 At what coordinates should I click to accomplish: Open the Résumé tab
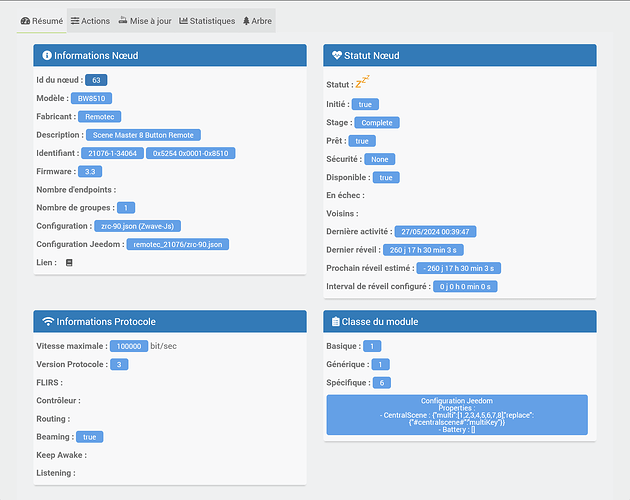pyautogui.click(x=41, y=21)
